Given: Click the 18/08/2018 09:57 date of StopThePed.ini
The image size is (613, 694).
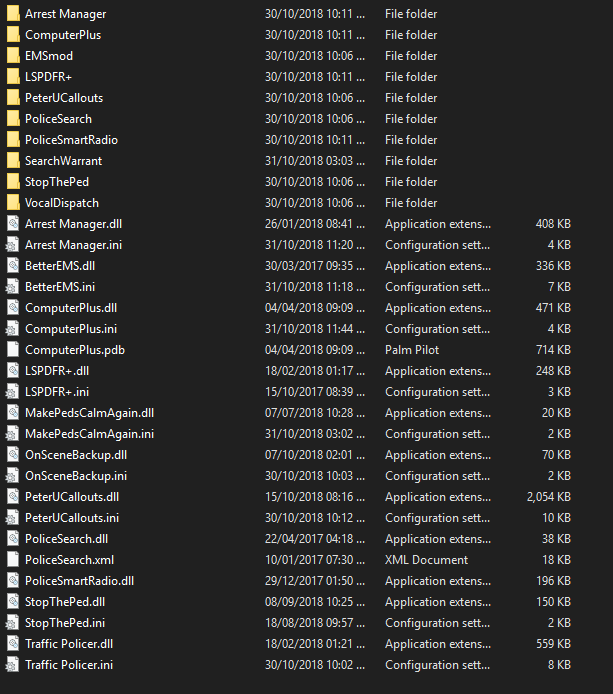Looking at the screenshot, I should pos(315,623).
